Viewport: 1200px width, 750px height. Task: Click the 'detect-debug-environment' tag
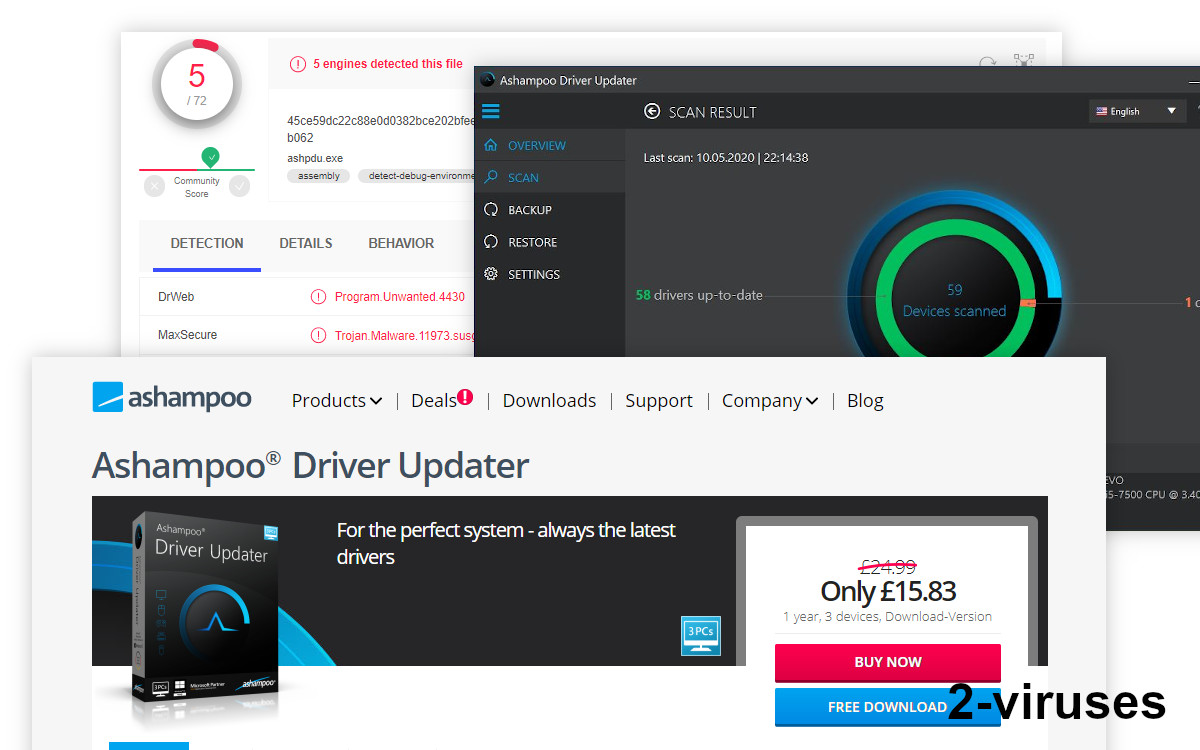point(417,176)
